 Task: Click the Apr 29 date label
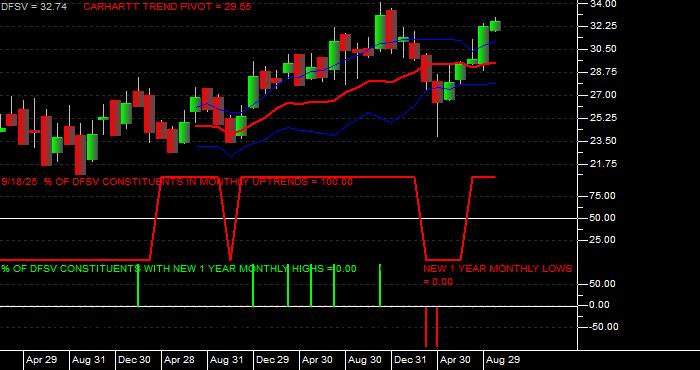[42, 360]
